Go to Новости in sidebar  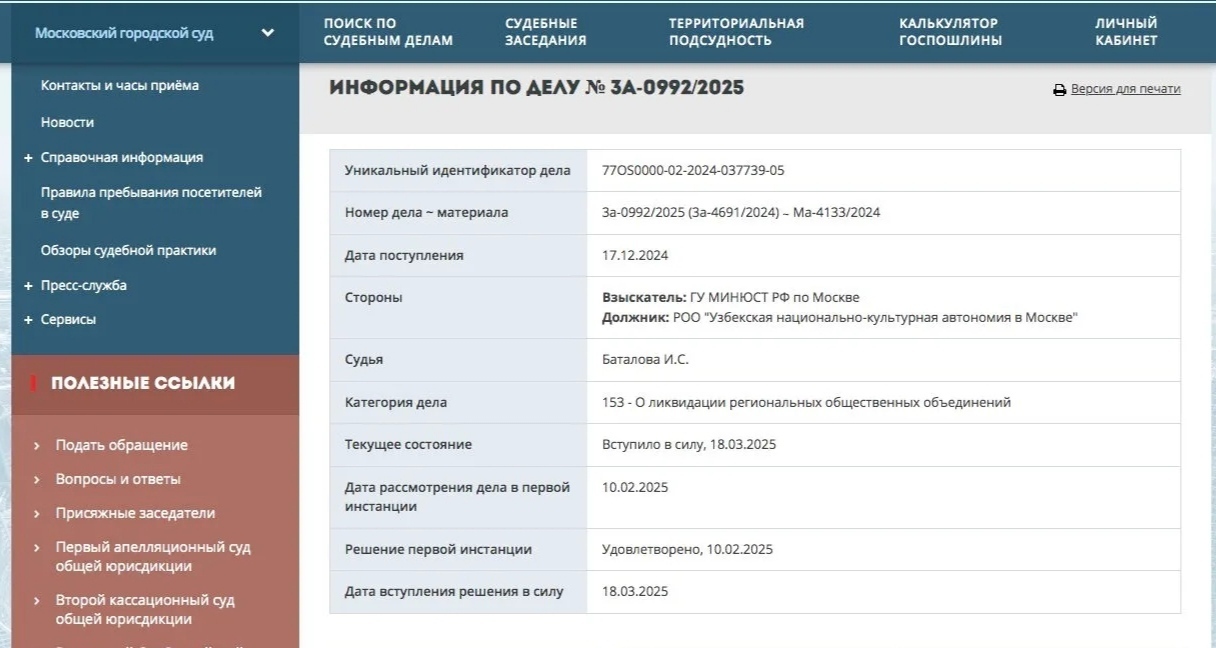pos(67,122)
